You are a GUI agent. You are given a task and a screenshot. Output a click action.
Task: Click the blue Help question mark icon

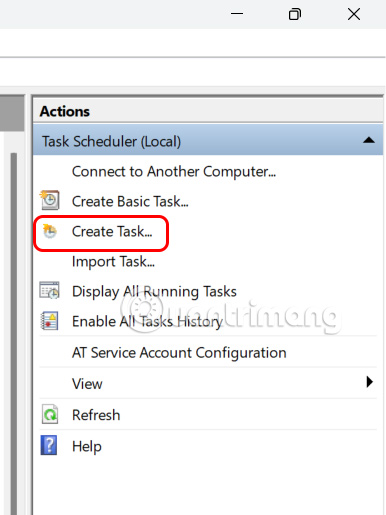[49, 445]
